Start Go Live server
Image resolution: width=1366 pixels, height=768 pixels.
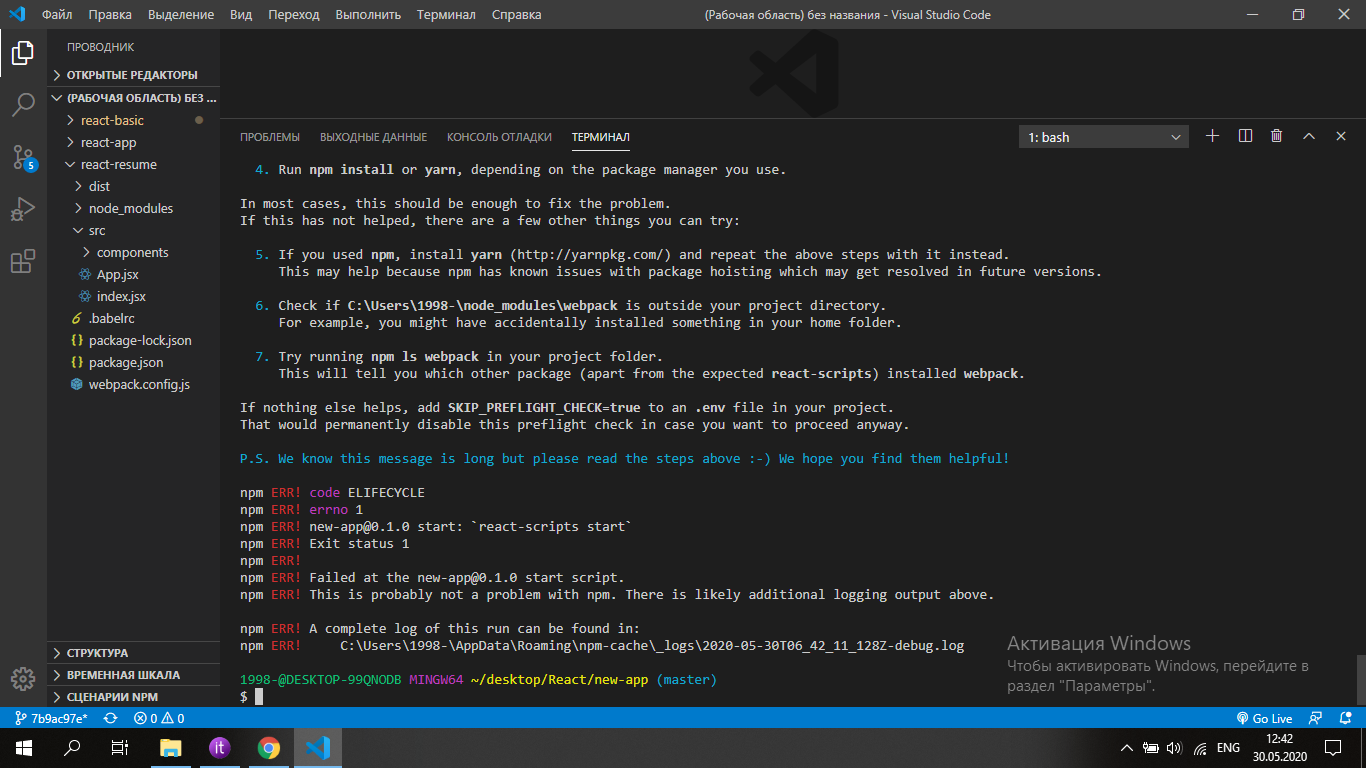click(1265, 718)
